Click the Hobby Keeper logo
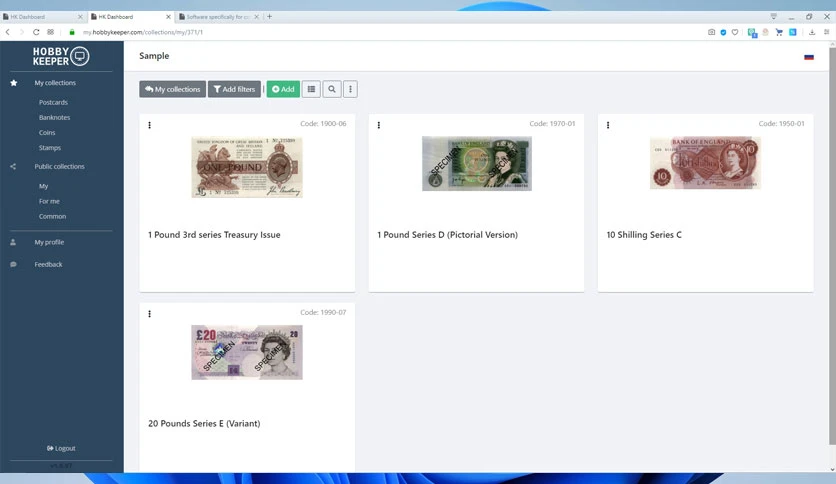Image resolution: width=836 pixels, height=484 pixels. (61, 56)
